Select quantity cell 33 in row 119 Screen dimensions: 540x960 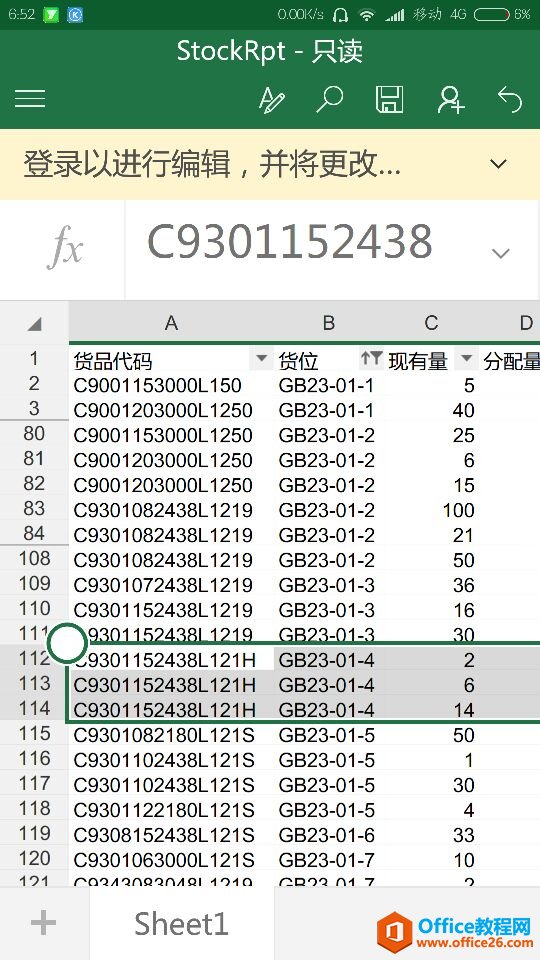(432, 836)
